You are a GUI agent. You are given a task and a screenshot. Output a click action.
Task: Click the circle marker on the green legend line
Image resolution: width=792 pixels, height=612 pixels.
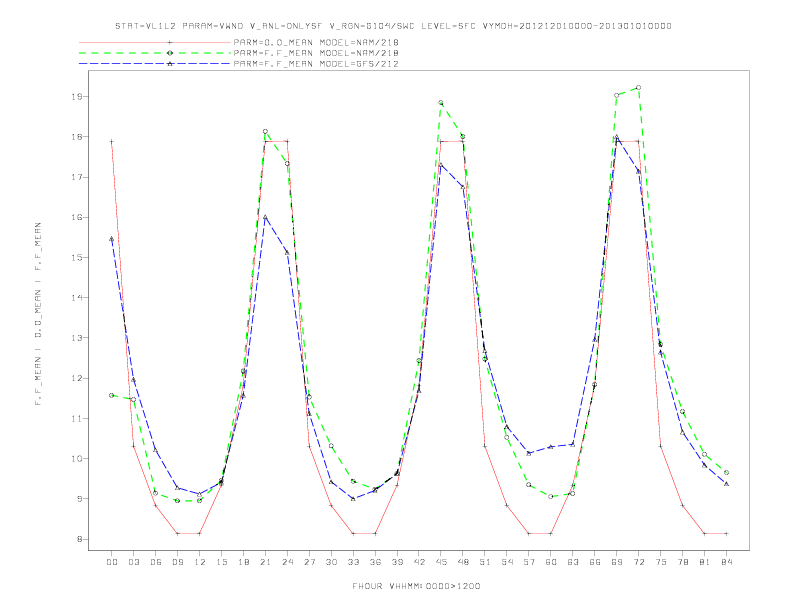[170, 53]
